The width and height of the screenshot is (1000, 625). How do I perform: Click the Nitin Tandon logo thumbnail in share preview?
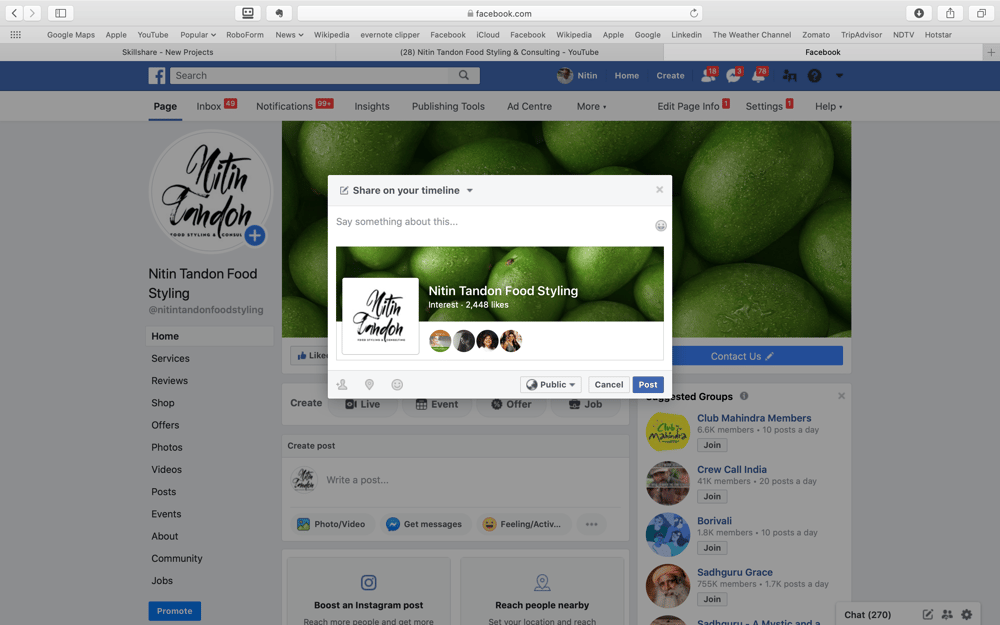tap(381, 316)
